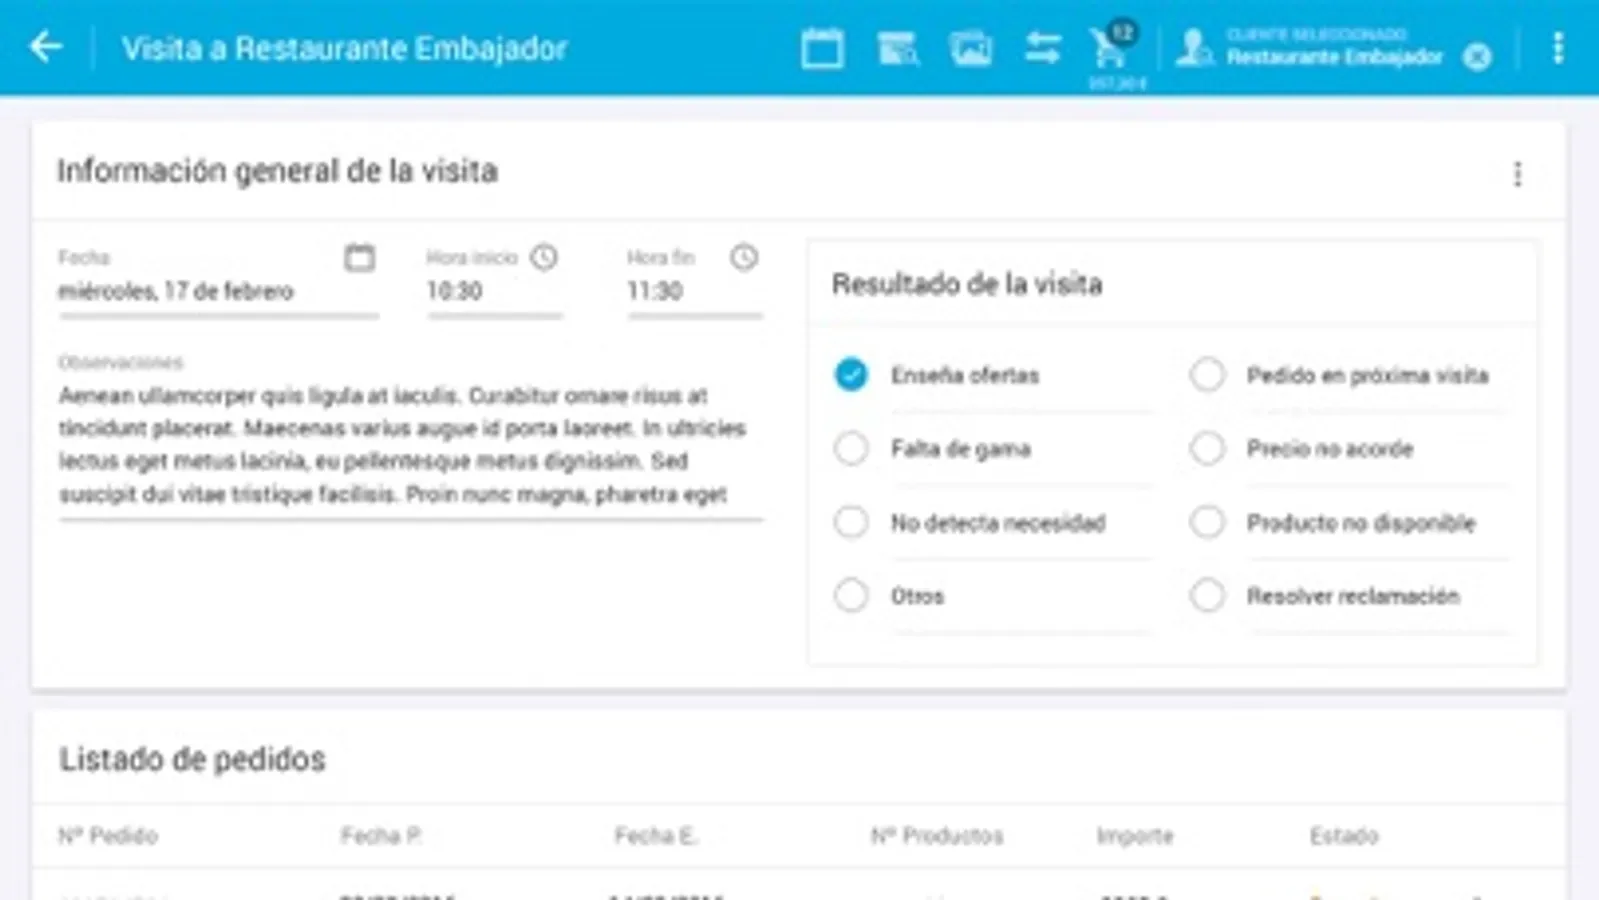This screenshot has width=1599, height=900.
Task: Click the swap arrows icon in toolbar
Action: [1042, 48]
